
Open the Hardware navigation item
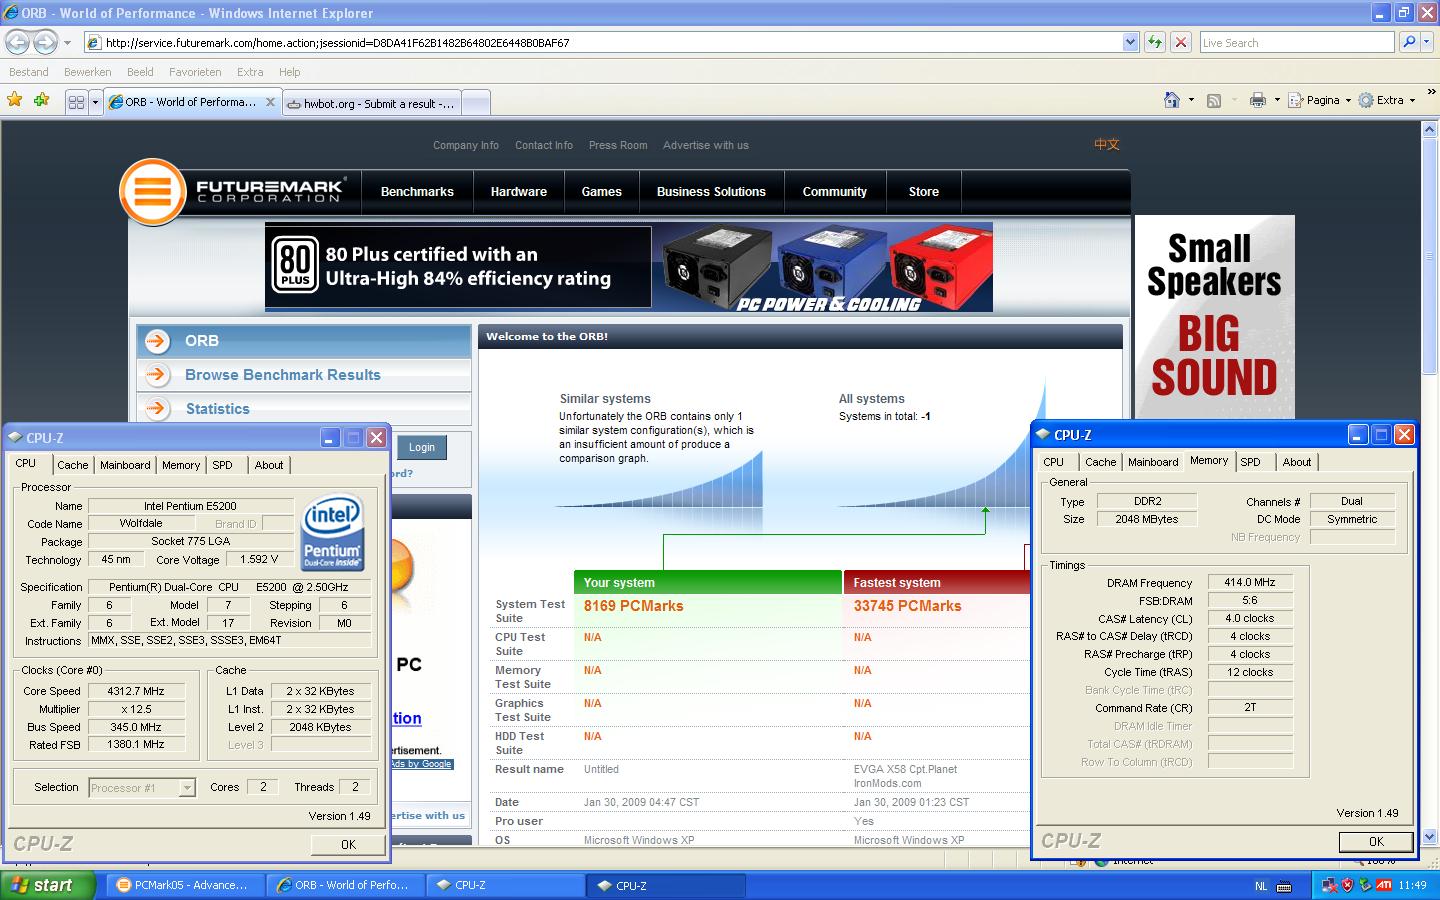tap(519, 191)
